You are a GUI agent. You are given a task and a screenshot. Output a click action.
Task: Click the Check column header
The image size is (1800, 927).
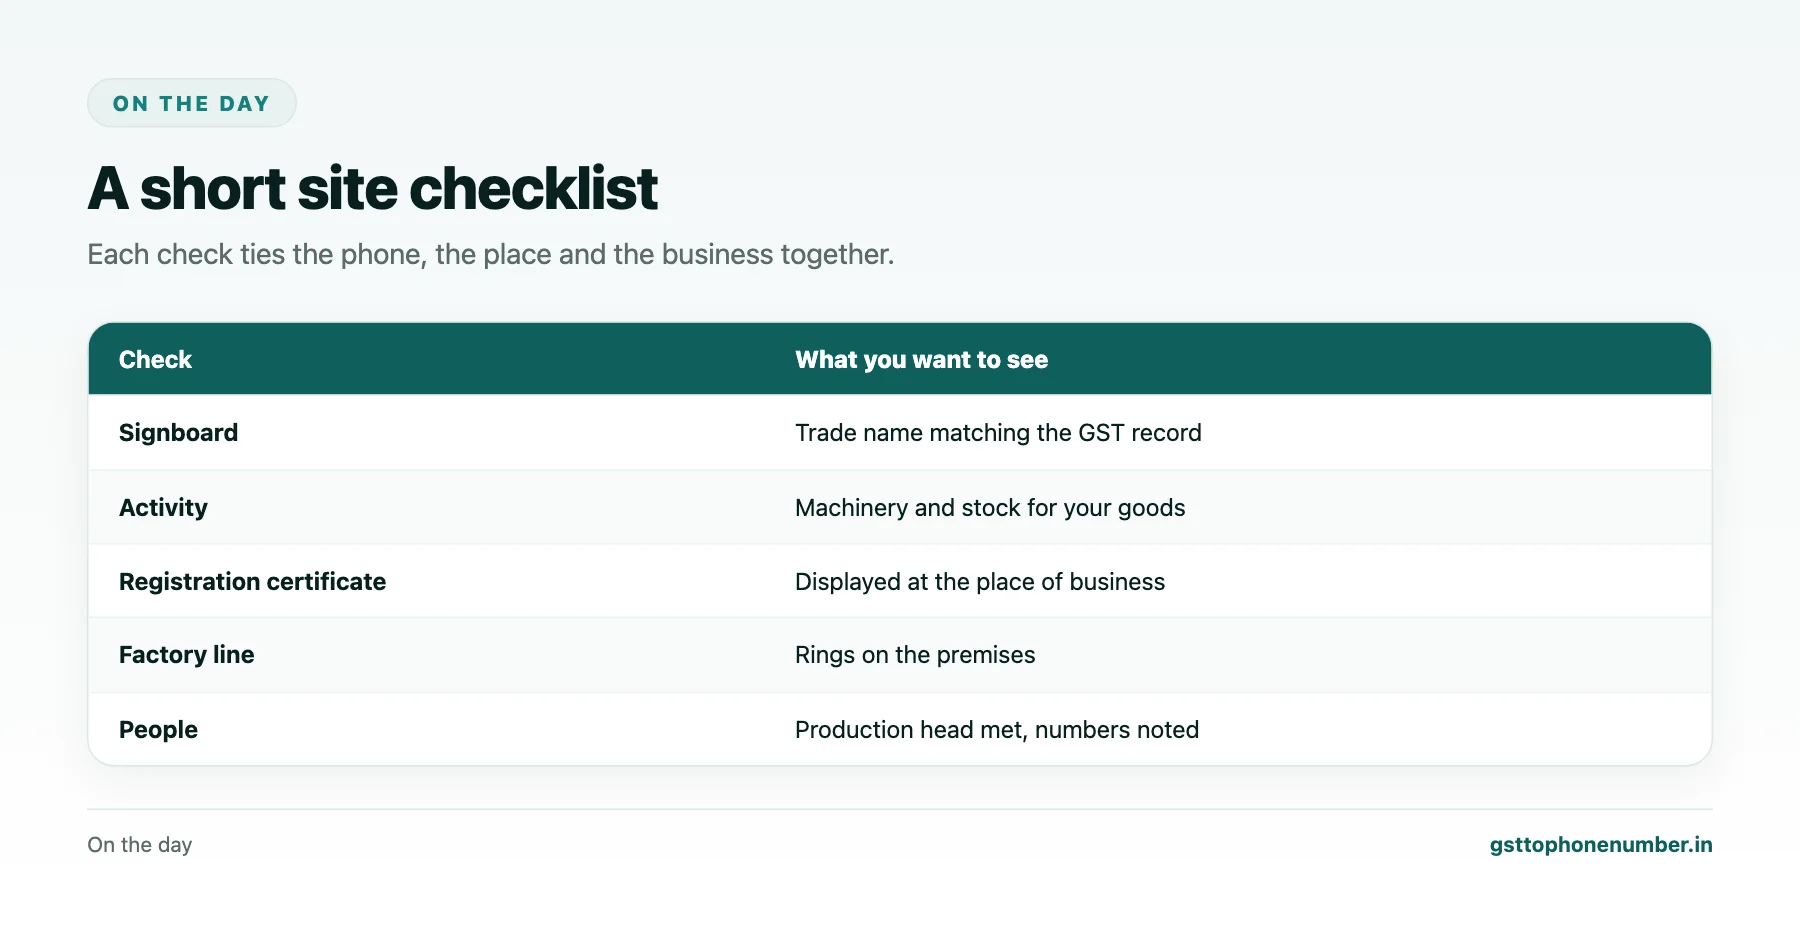click(x=155, y=360)
